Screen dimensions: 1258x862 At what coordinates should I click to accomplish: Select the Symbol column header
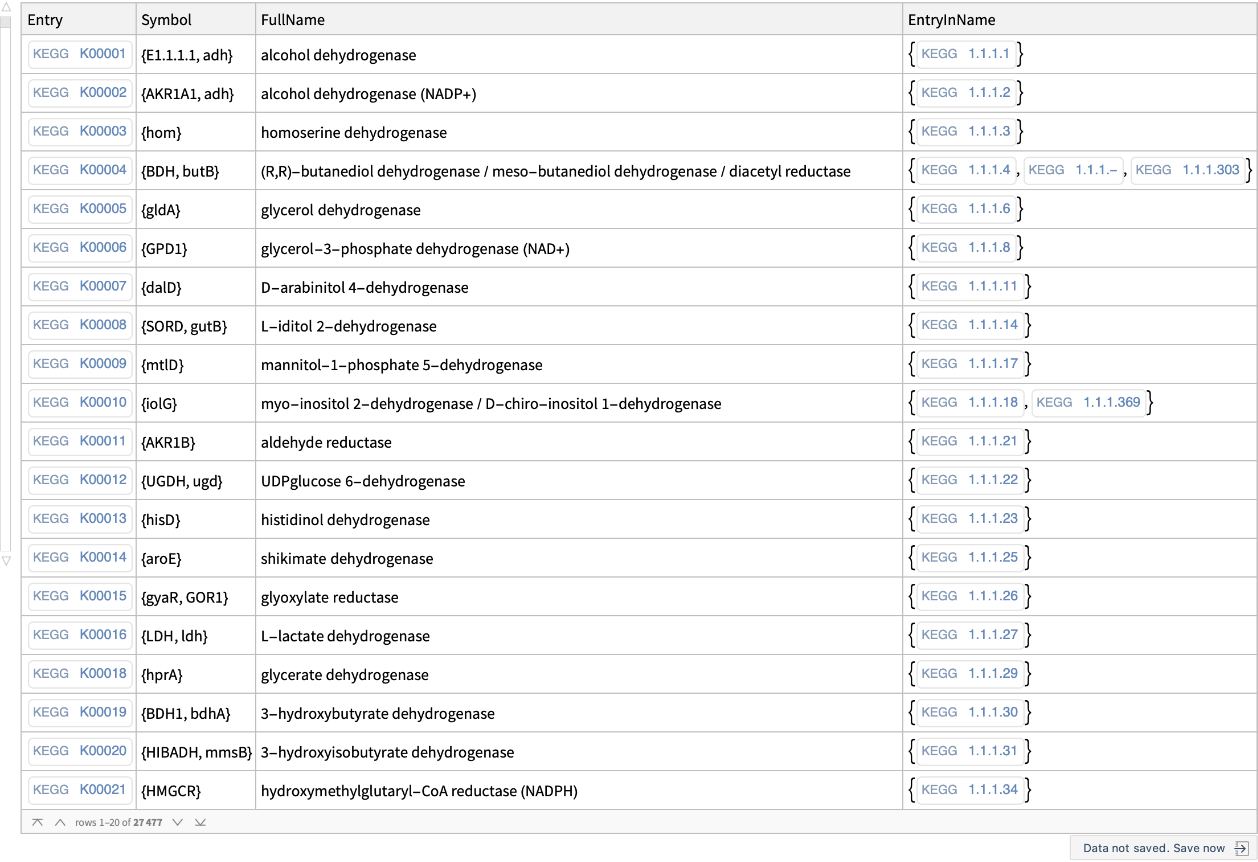[x=166, y=20]
